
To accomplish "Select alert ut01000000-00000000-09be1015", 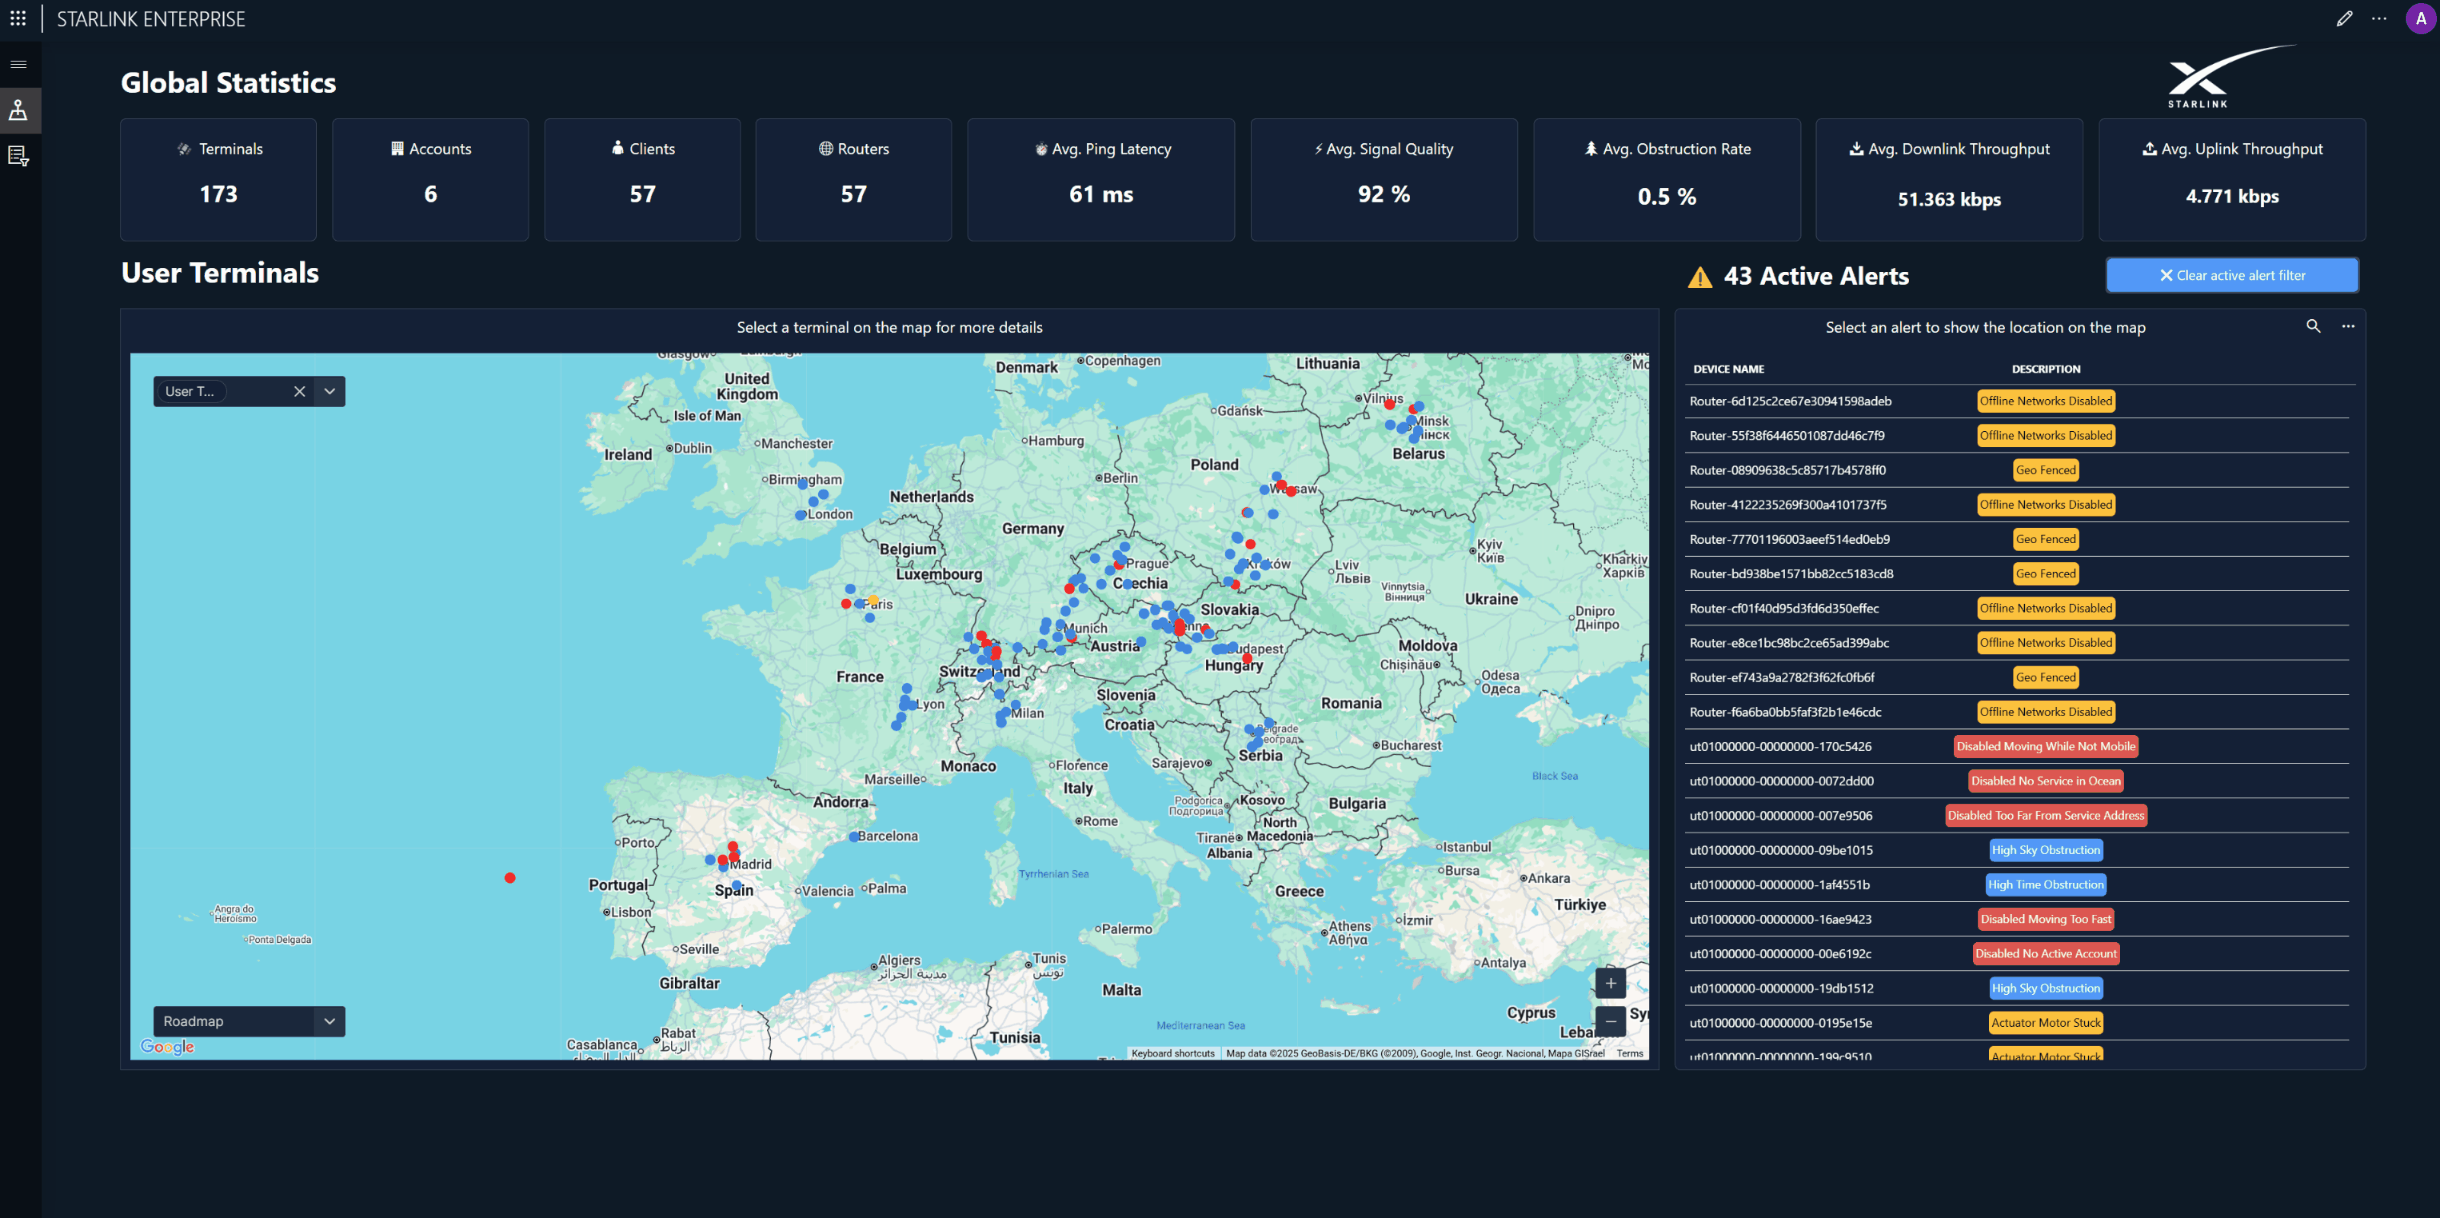I will click(x=2019, y=850).
